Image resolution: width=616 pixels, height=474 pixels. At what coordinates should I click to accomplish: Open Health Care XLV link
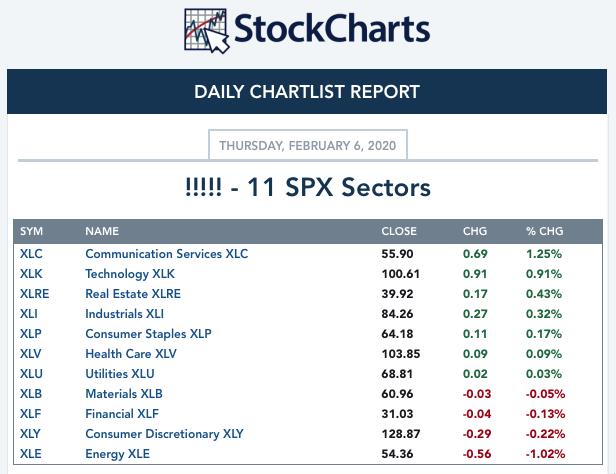[x=131, y=354]
